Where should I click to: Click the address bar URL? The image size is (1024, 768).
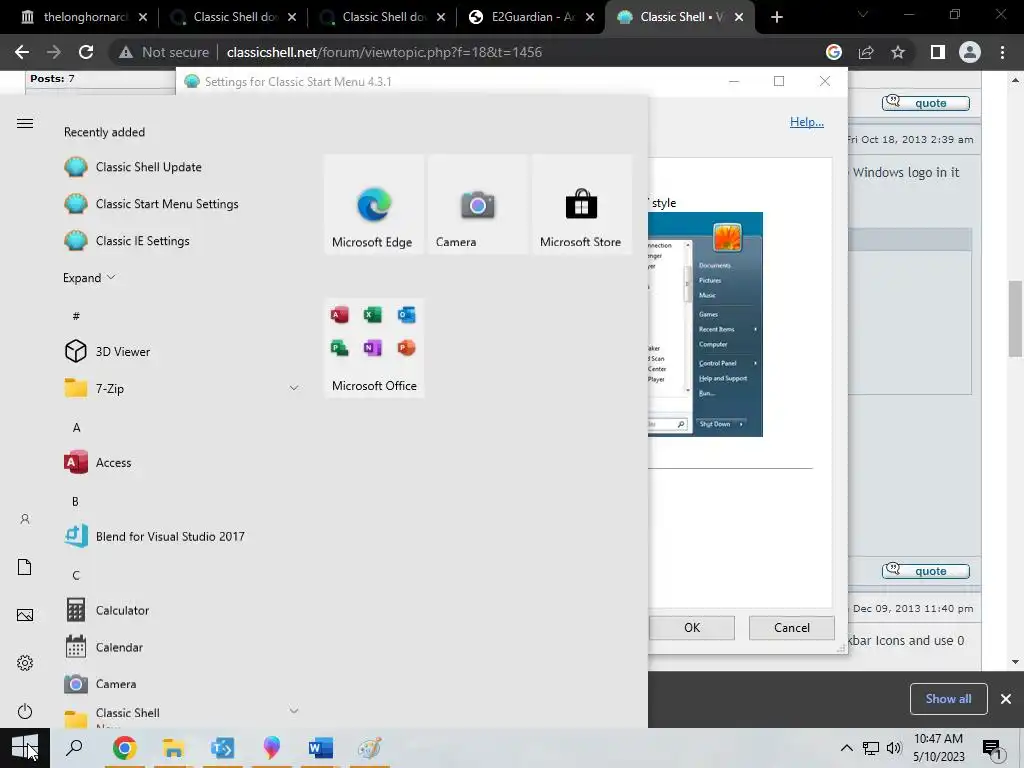point(384,52)
